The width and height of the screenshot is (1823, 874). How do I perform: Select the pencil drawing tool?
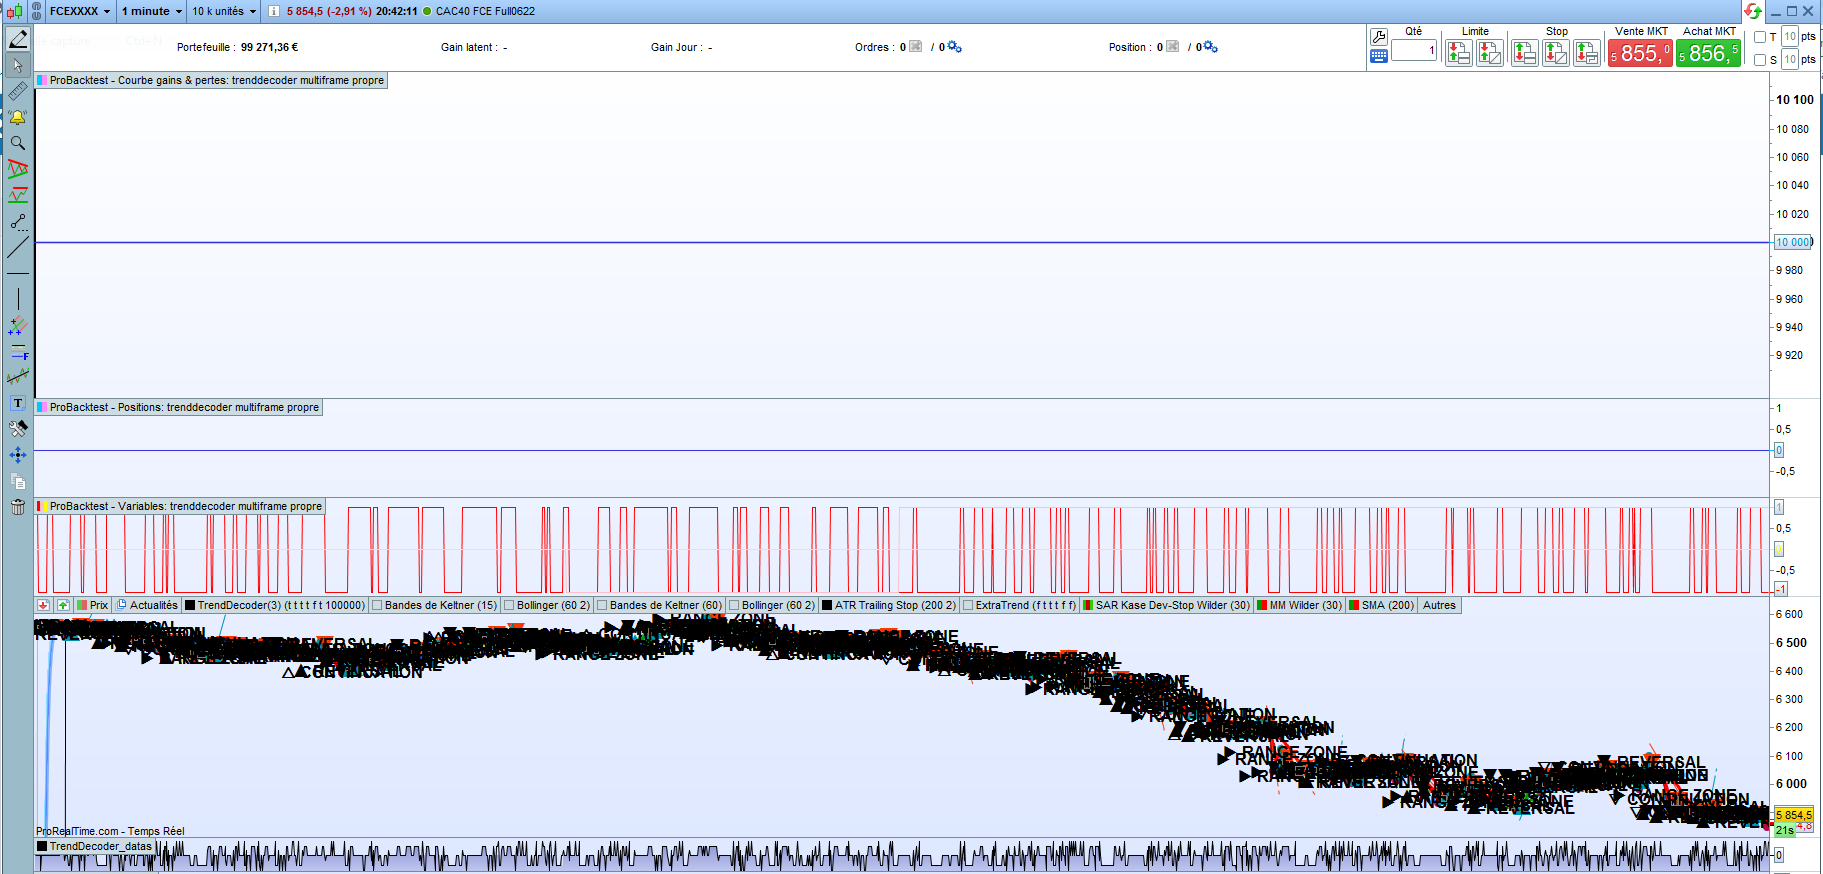[x=18, y=39]
